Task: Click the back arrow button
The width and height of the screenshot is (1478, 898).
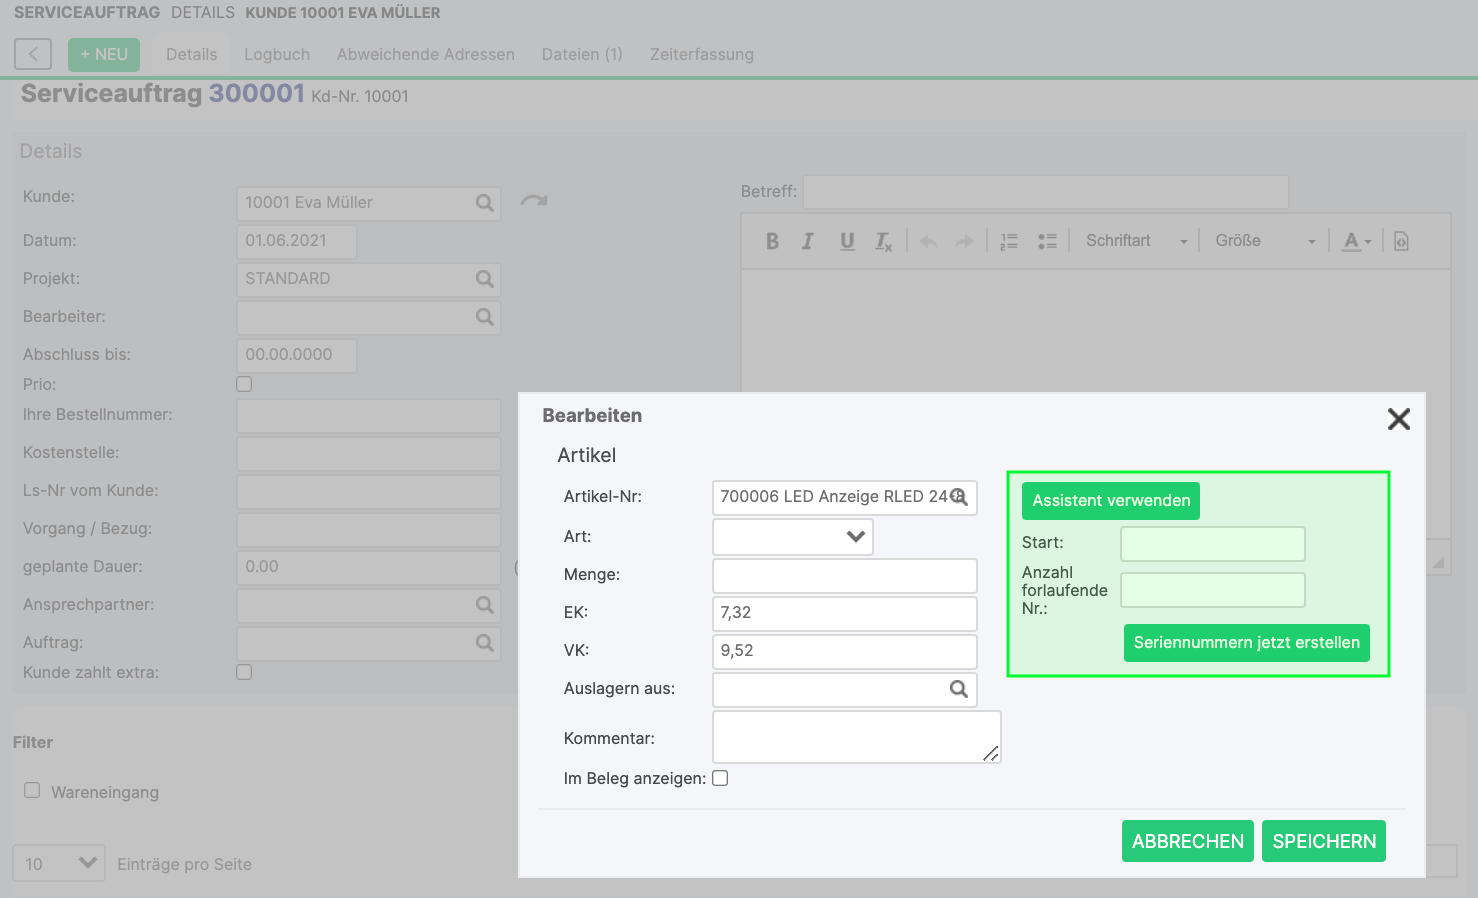Action: [x=33, y=54]
